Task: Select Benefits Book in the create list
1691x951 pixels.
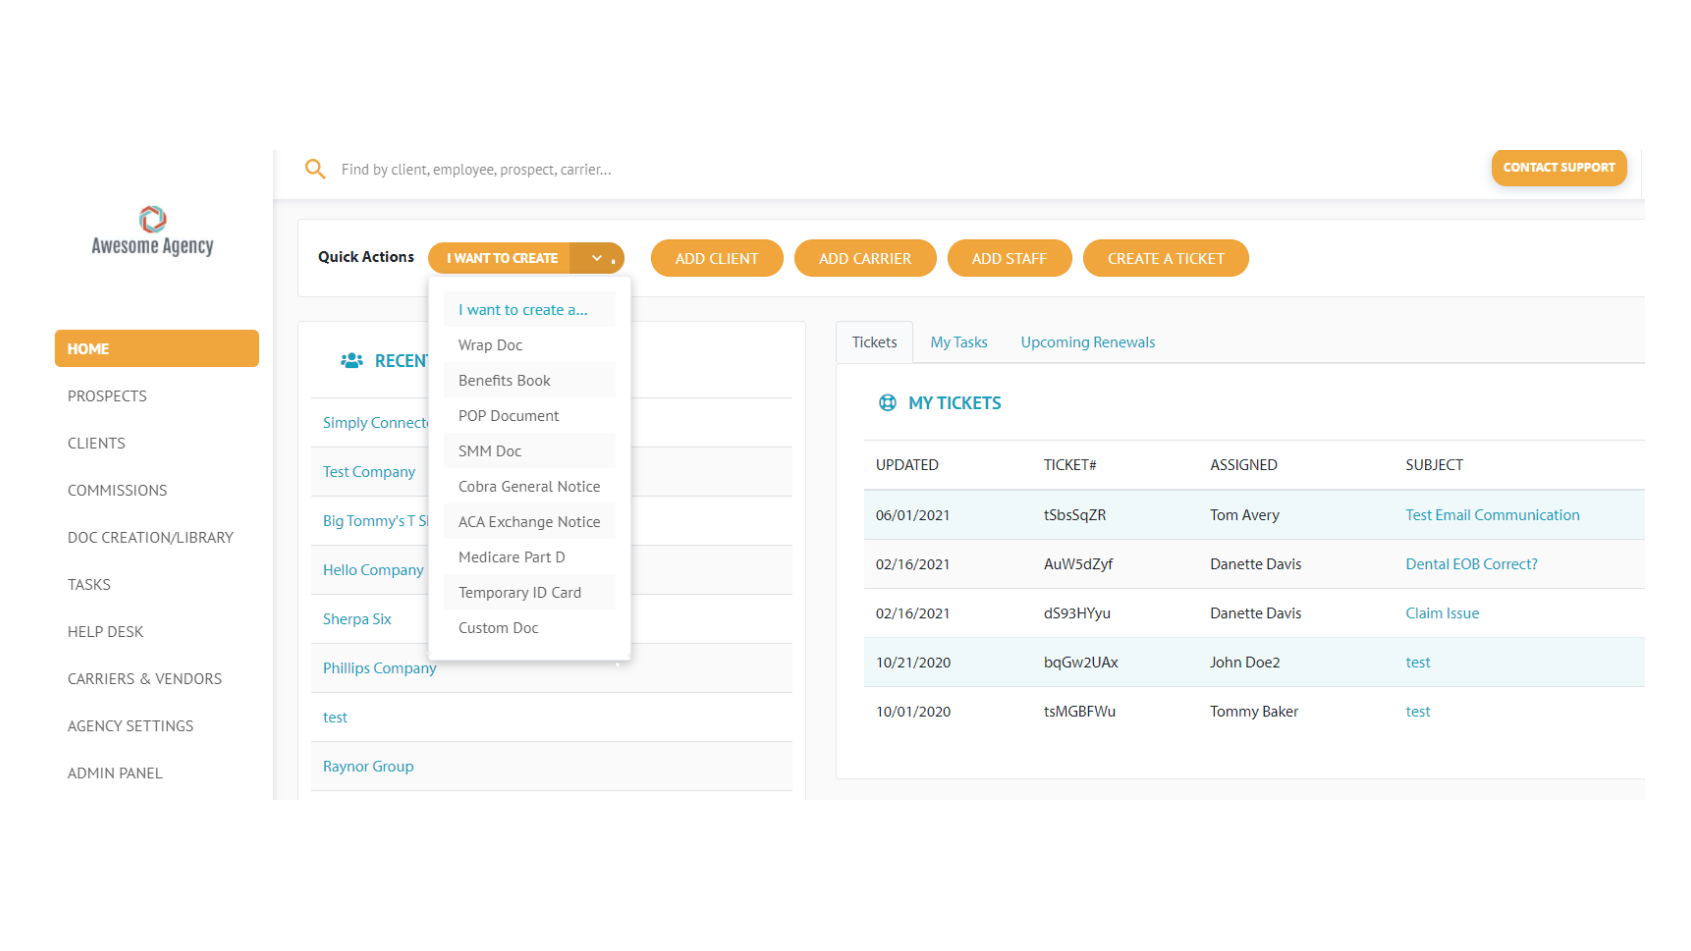Action: tap(504, 380)
